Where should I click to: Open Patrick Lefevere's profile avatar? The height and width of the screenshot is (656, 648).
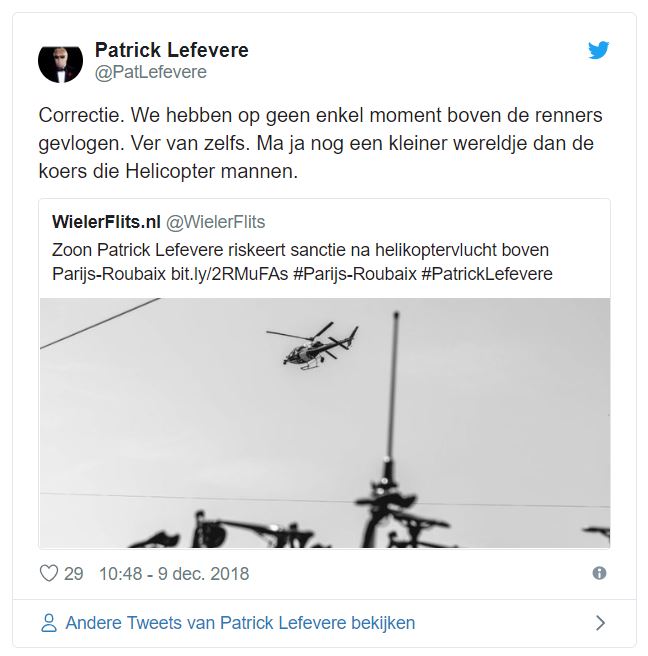(x=60, y=61)
